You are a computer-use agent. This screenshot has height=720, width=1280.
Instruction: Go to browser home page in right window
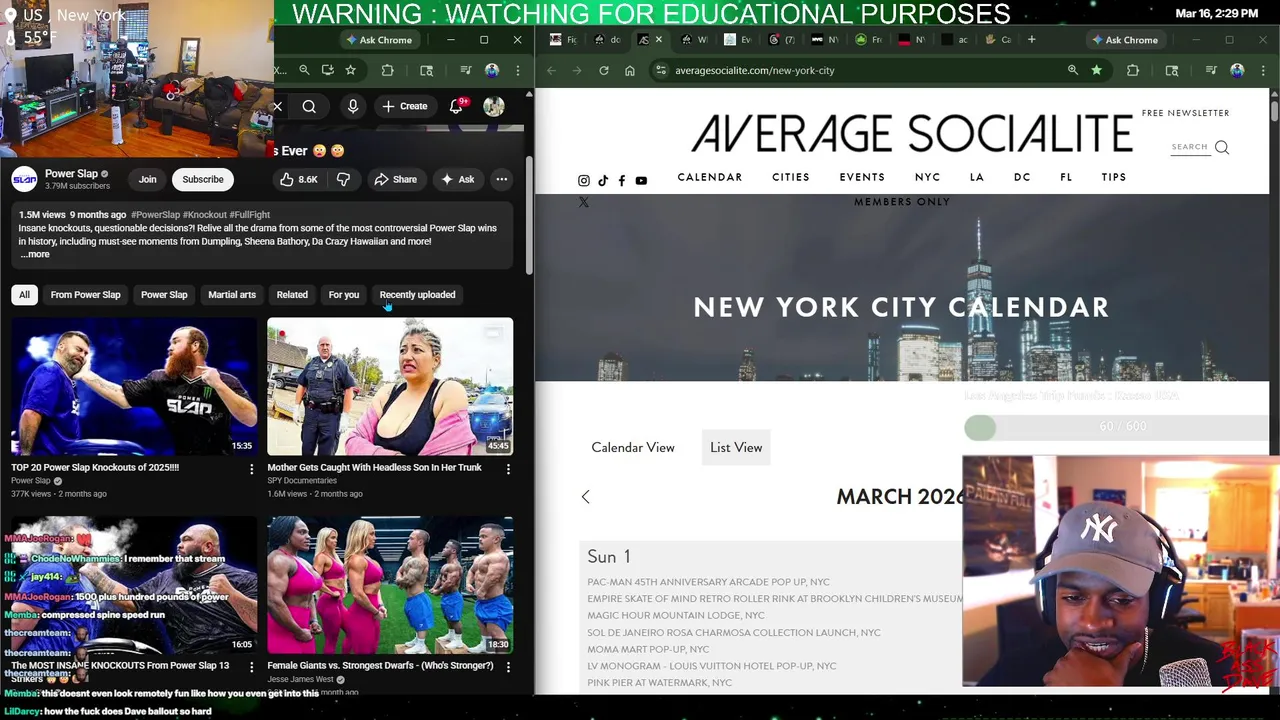click(x=630, y=70)
